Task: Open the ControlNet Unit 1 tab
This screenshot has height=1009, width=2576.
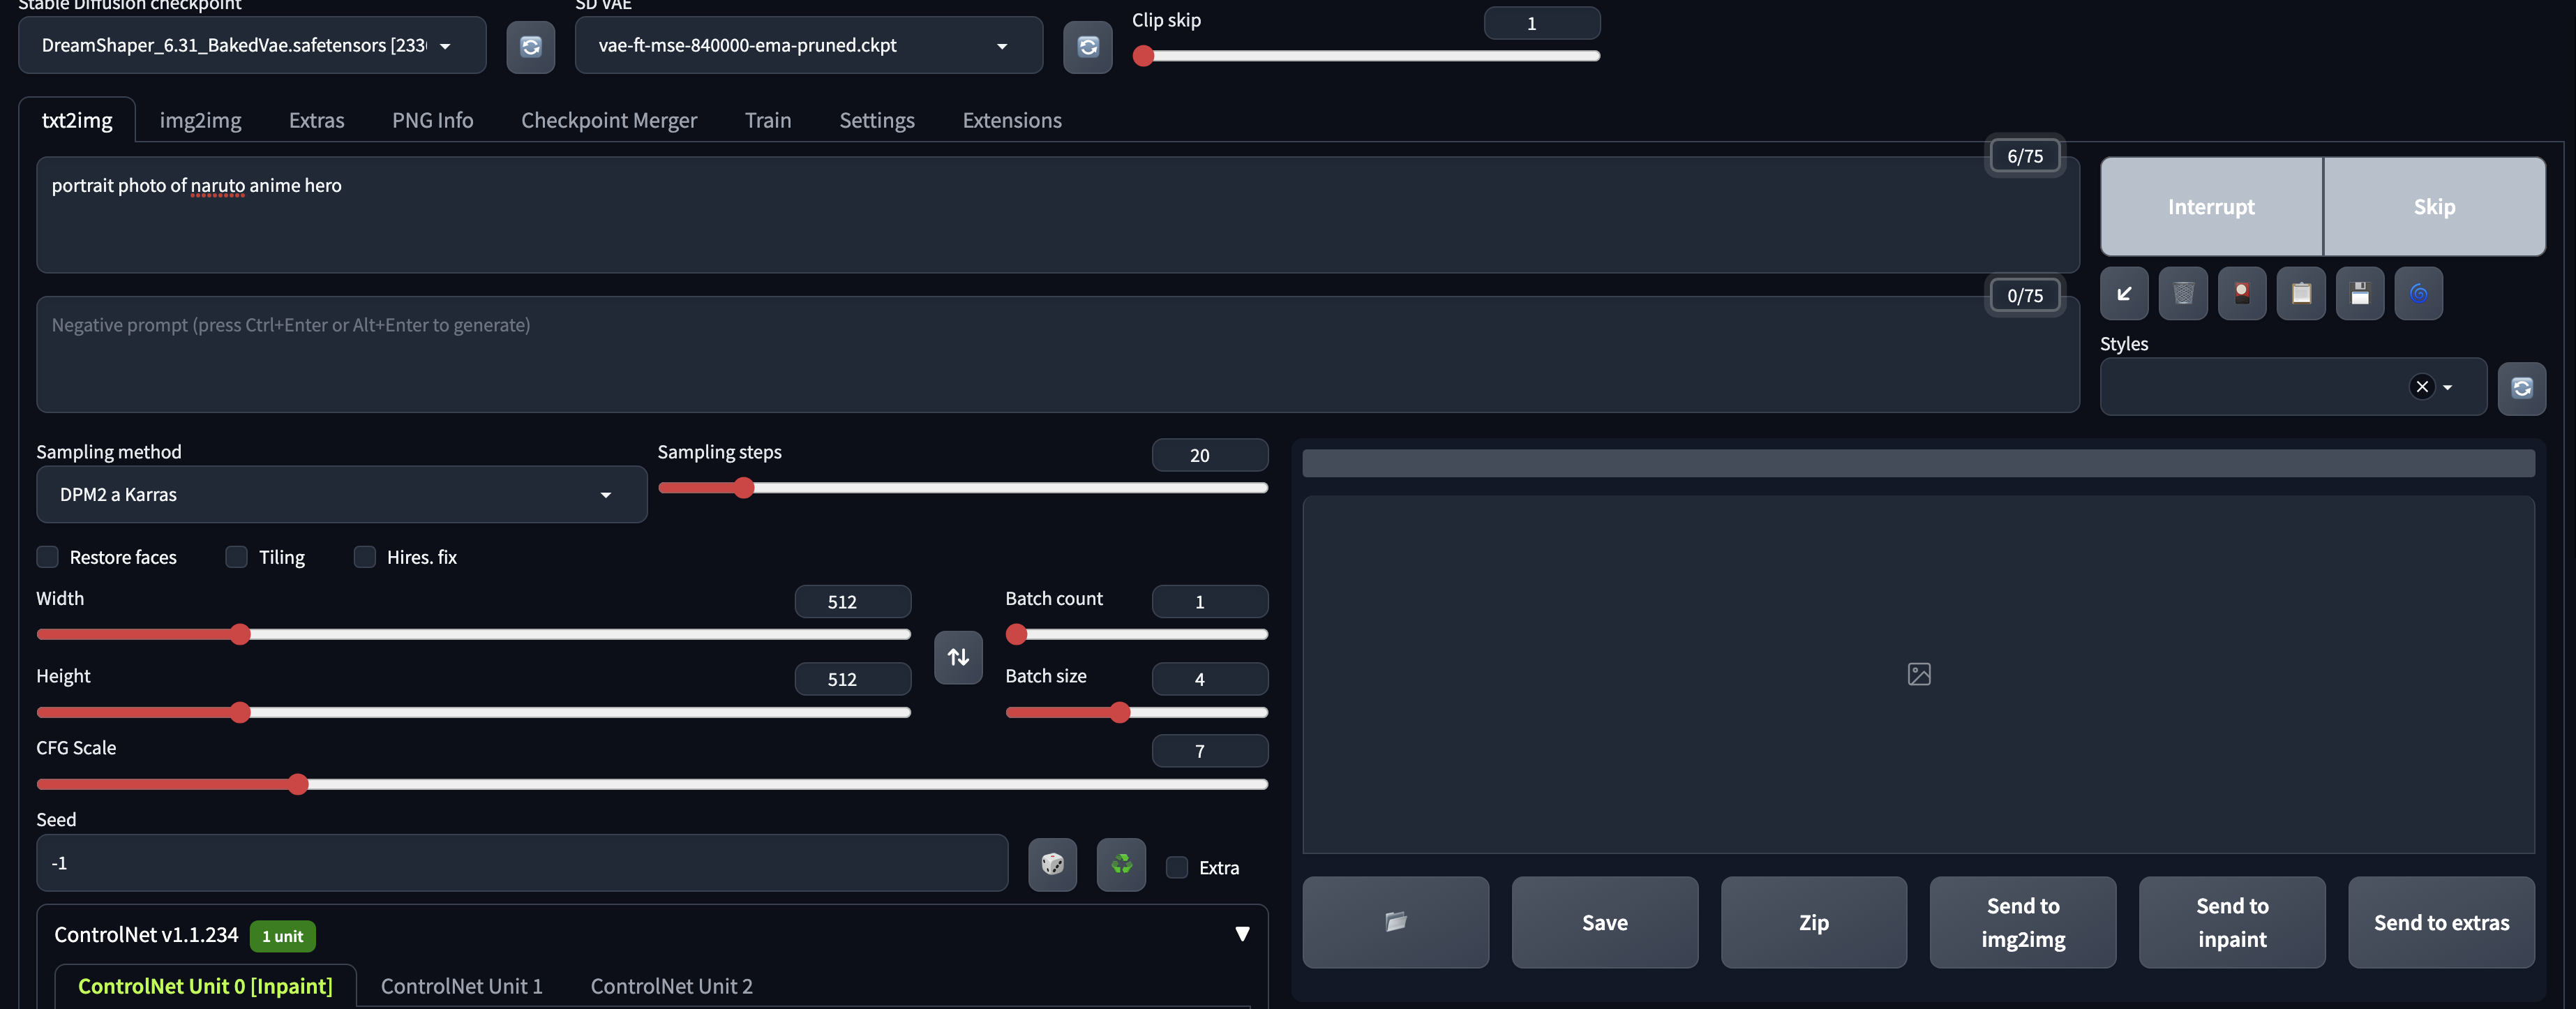Action: point(461,986)
